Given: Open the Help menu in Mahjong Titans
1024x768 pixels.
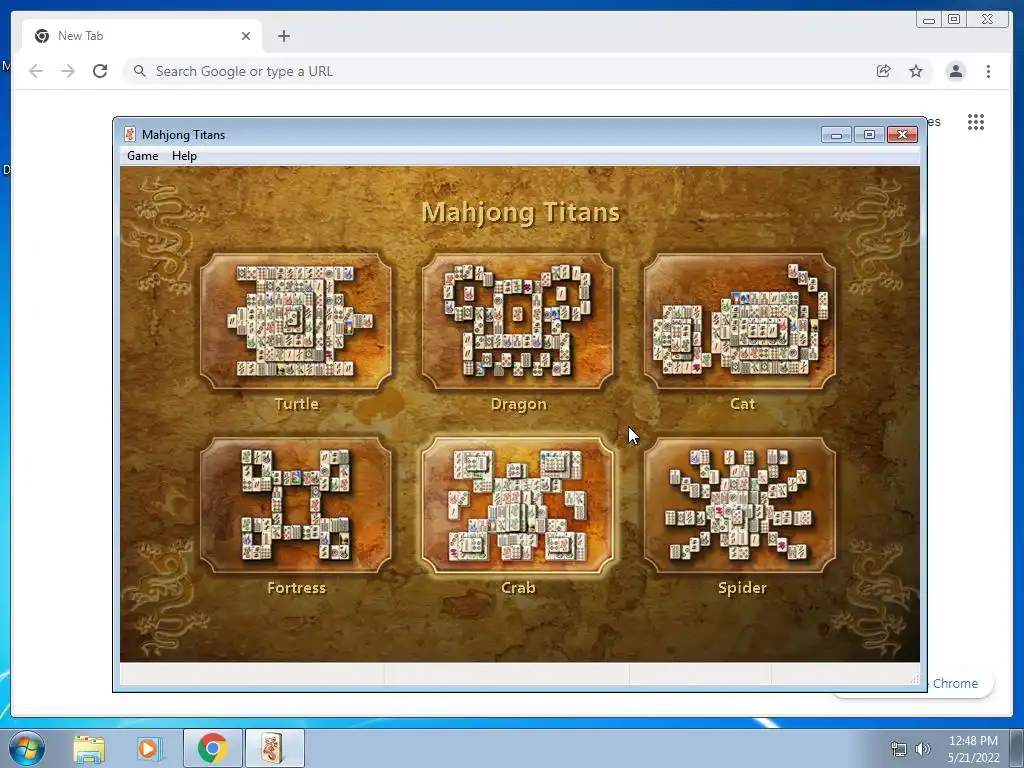Looking at the screenshot, I should [184, 155].
